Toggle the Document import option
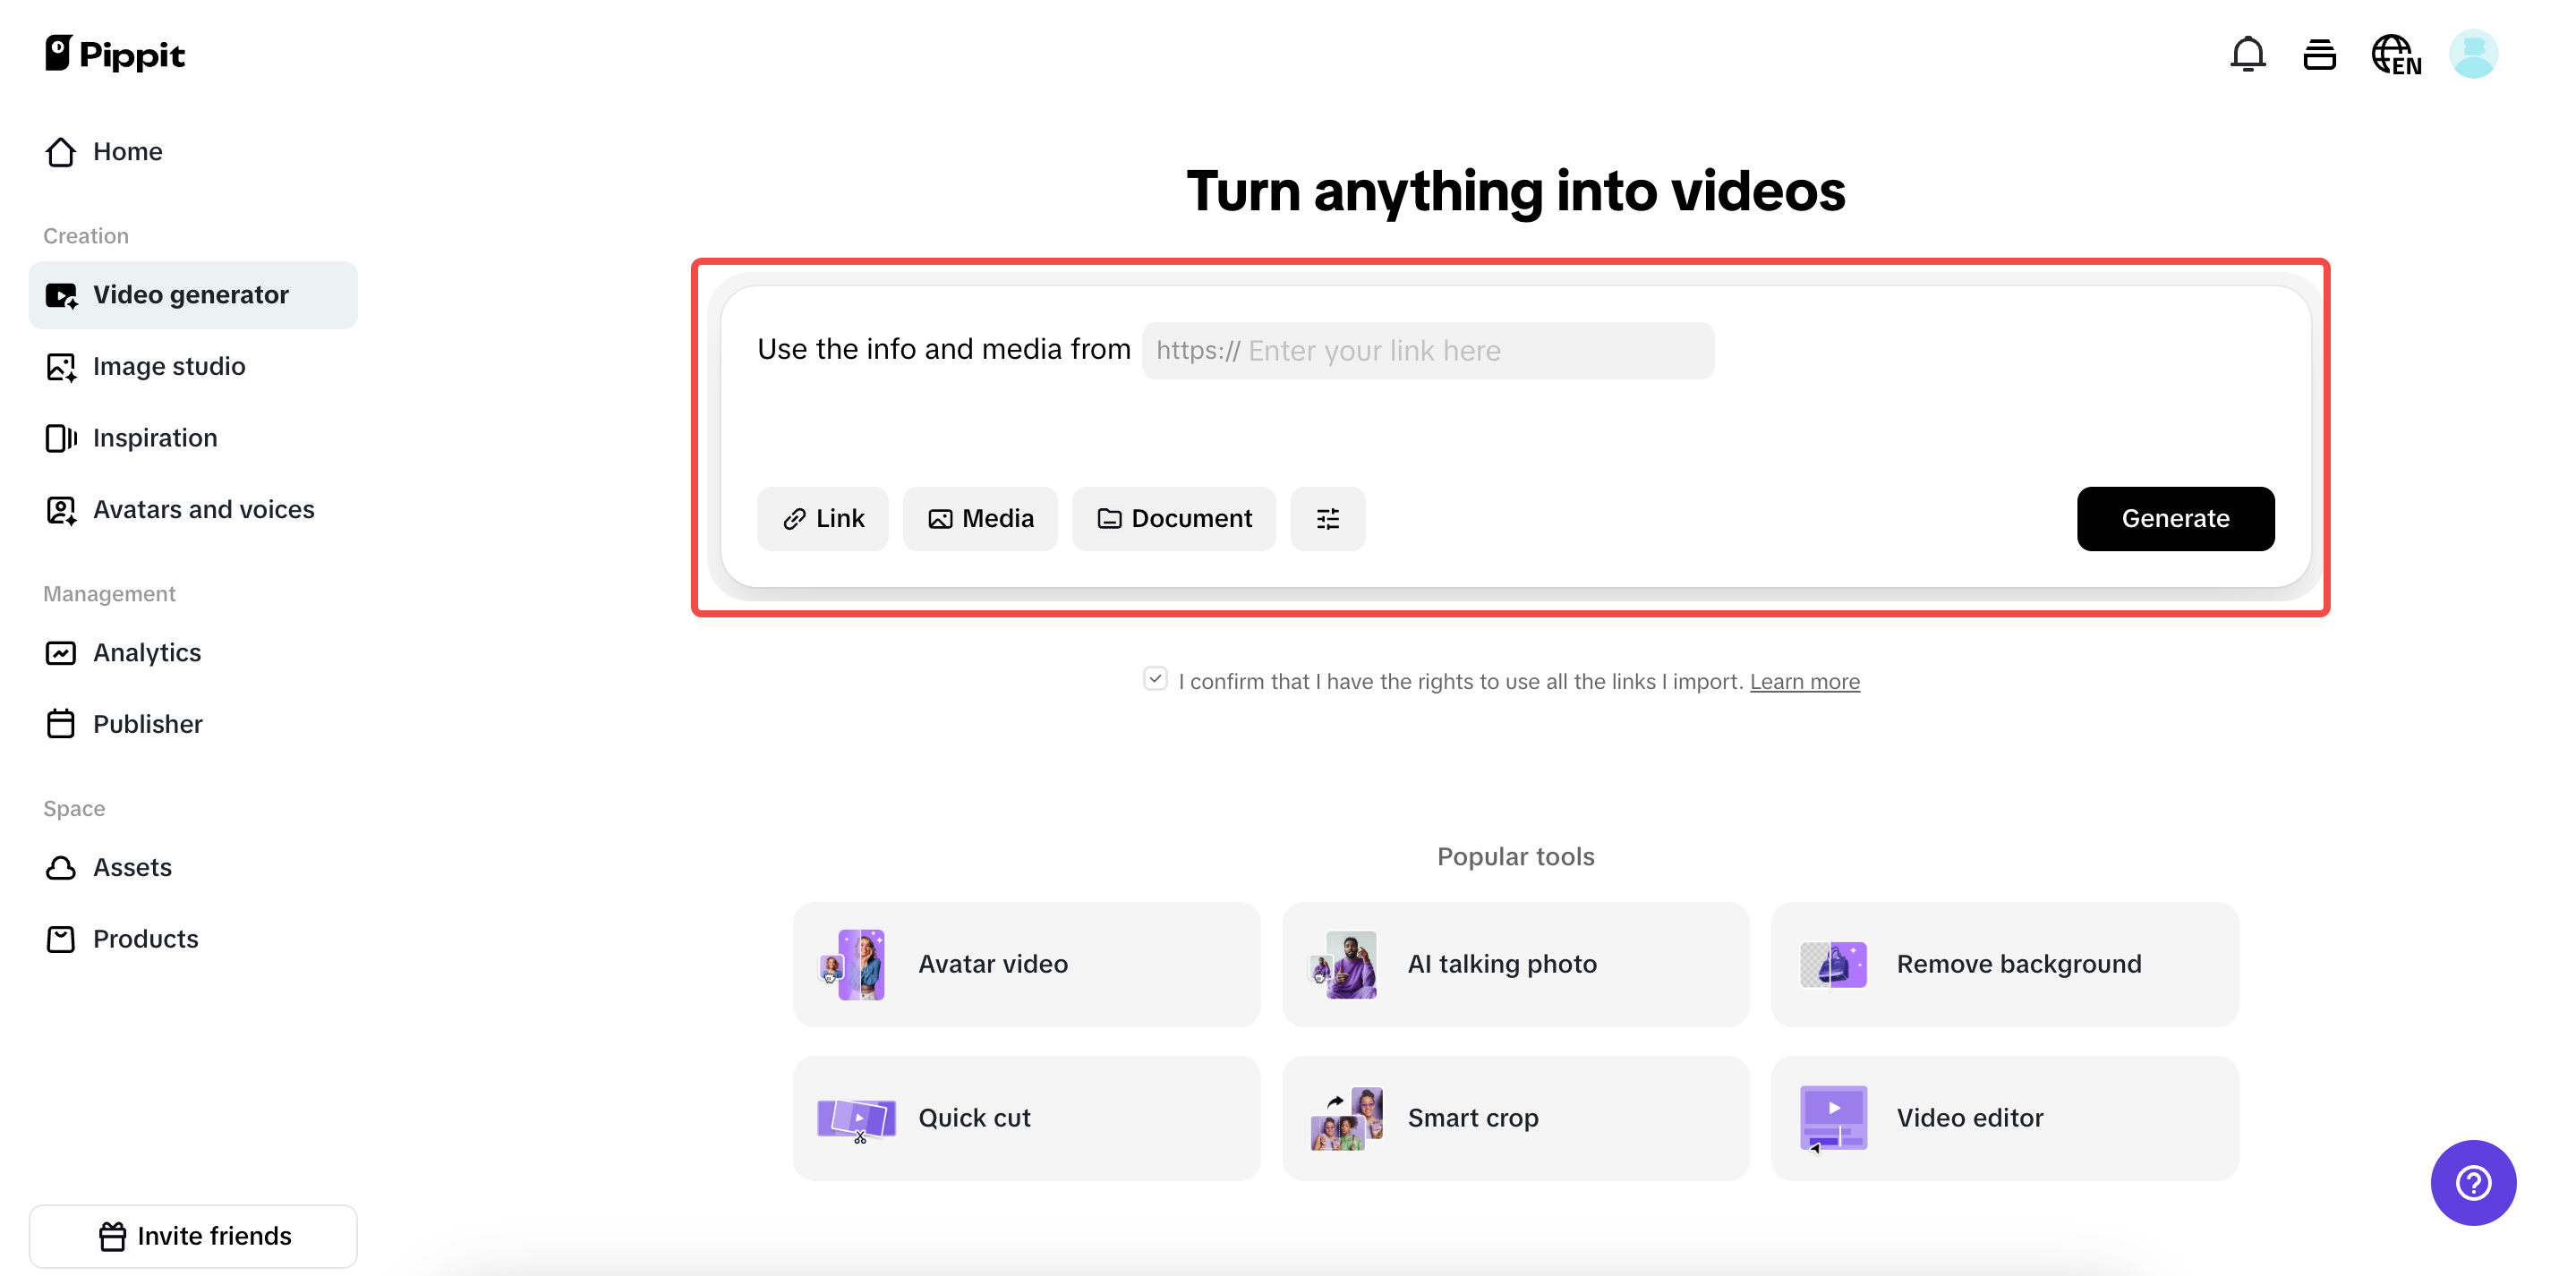 click(x=1174, y=518)
